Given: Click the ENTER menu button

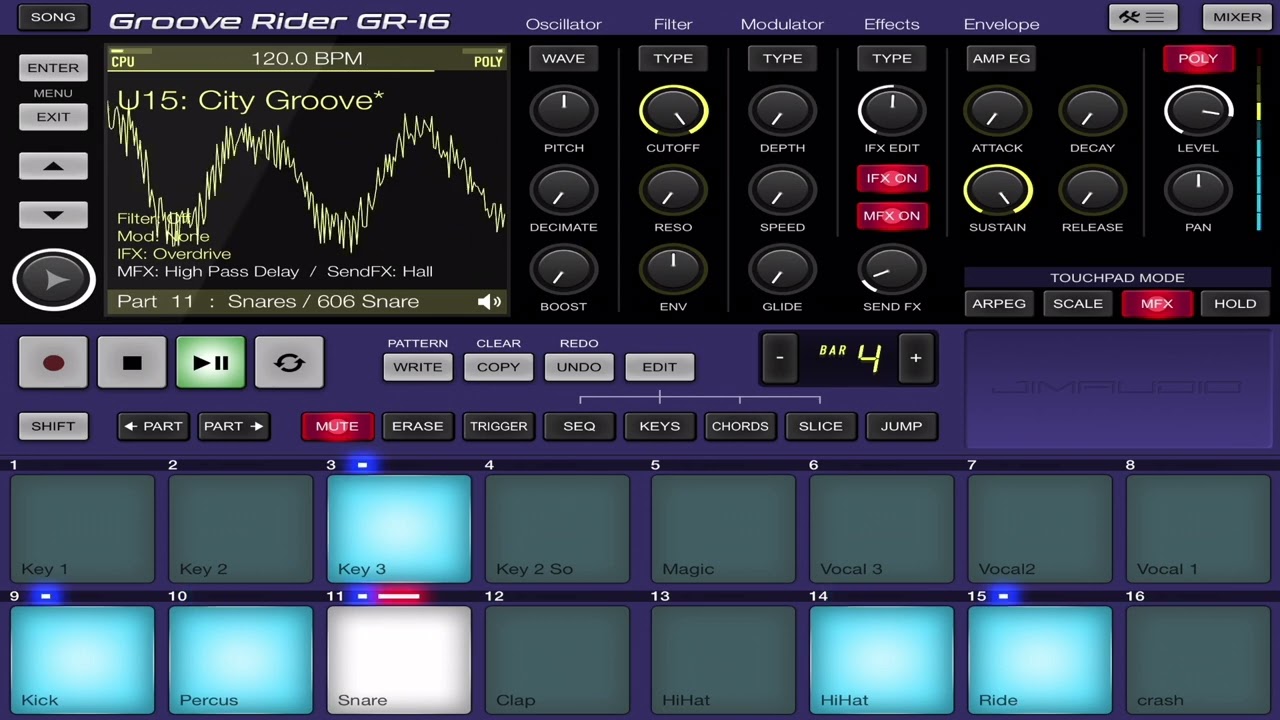Looking at the screenshot, I should (53, 68).
